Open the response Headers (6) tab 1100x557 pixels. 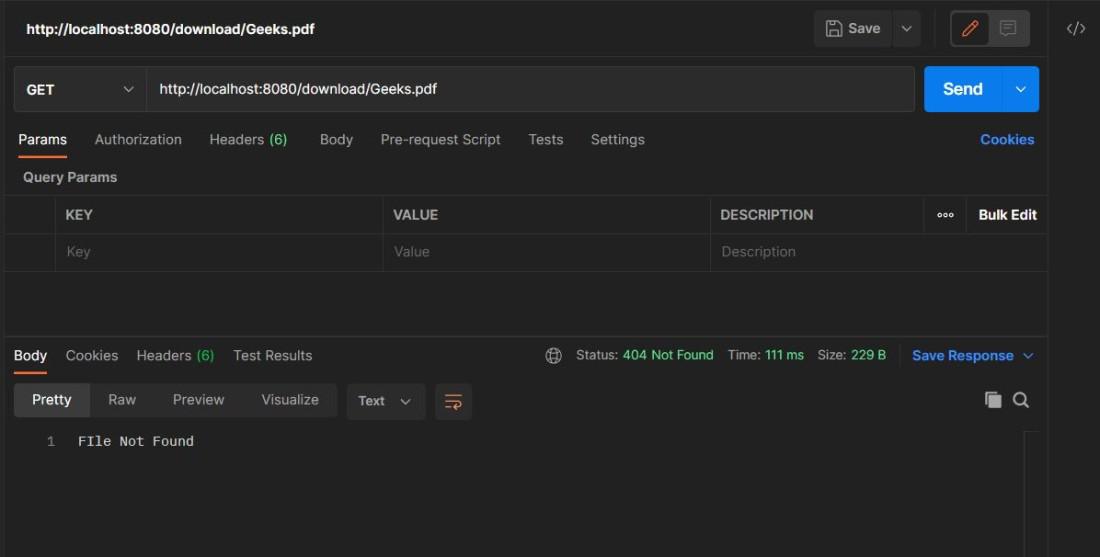pyautogui.click(x=175, y=356)
